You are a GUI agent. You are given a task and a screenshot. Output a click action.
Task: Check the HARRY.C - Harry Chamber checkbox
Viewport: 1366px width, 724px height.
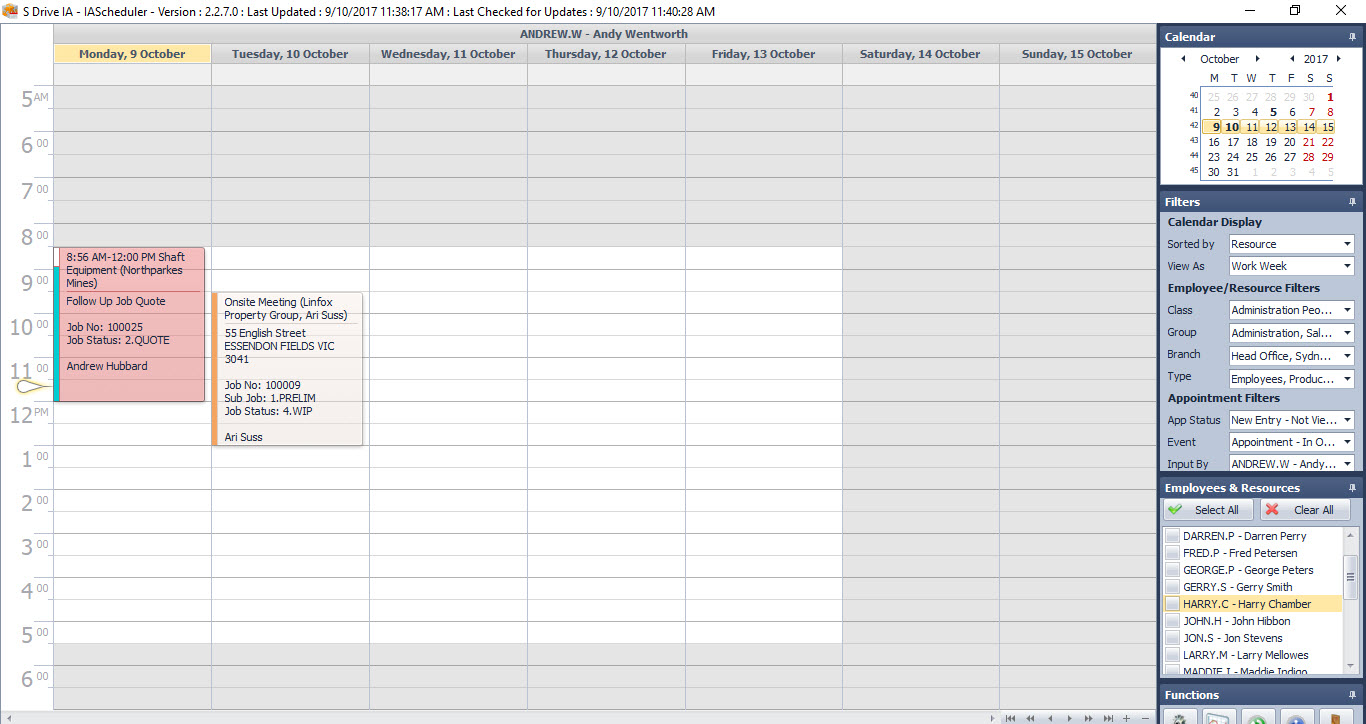pos(1173,604)
